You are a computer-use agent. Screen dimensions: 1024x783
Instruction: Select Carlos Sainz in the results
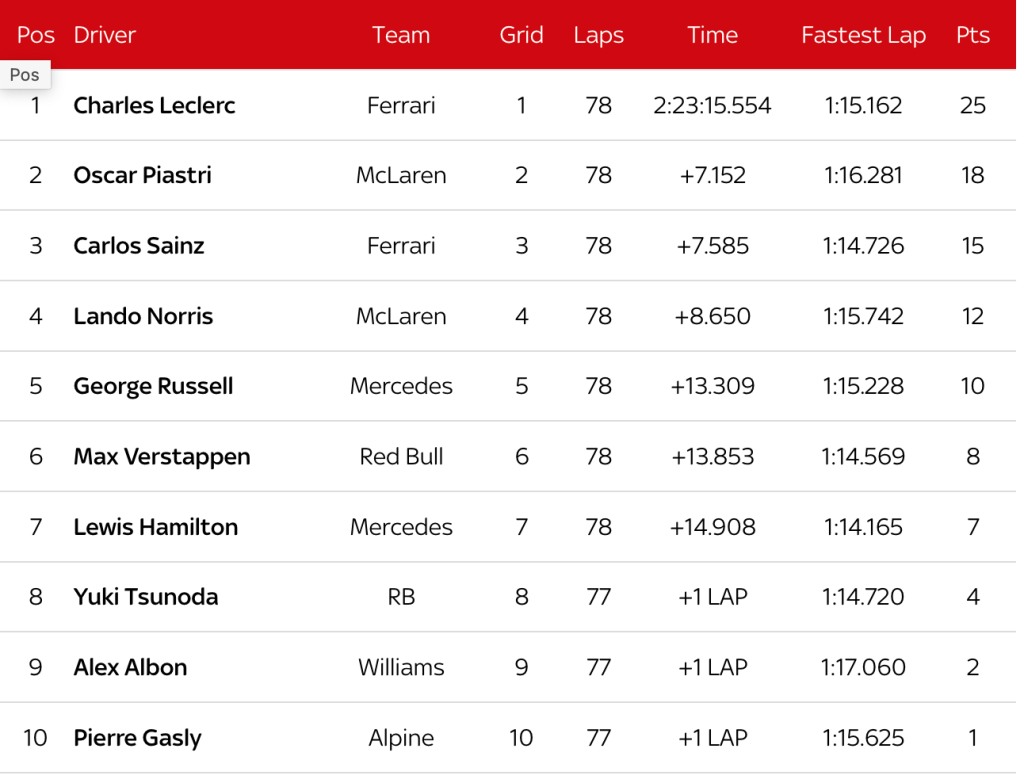click(x=139, y=246)
